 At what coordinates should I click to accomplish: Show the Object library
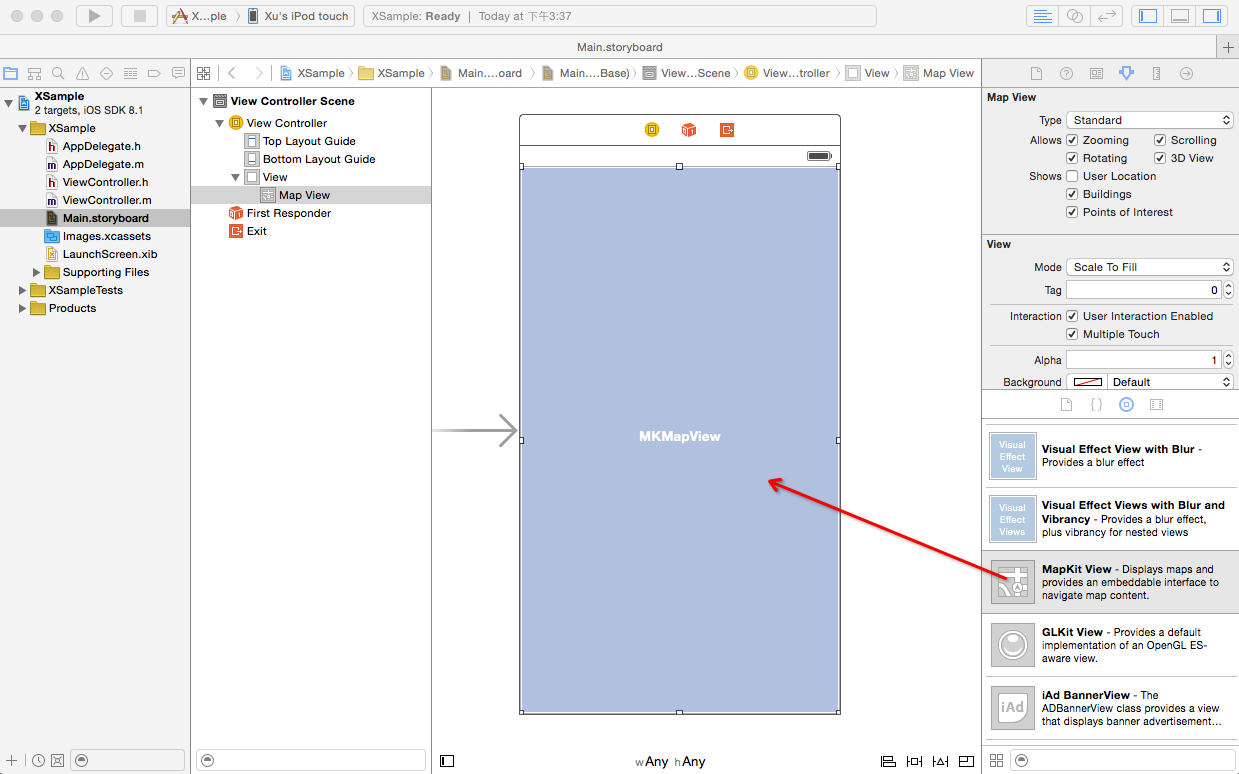click(1126, 405)
